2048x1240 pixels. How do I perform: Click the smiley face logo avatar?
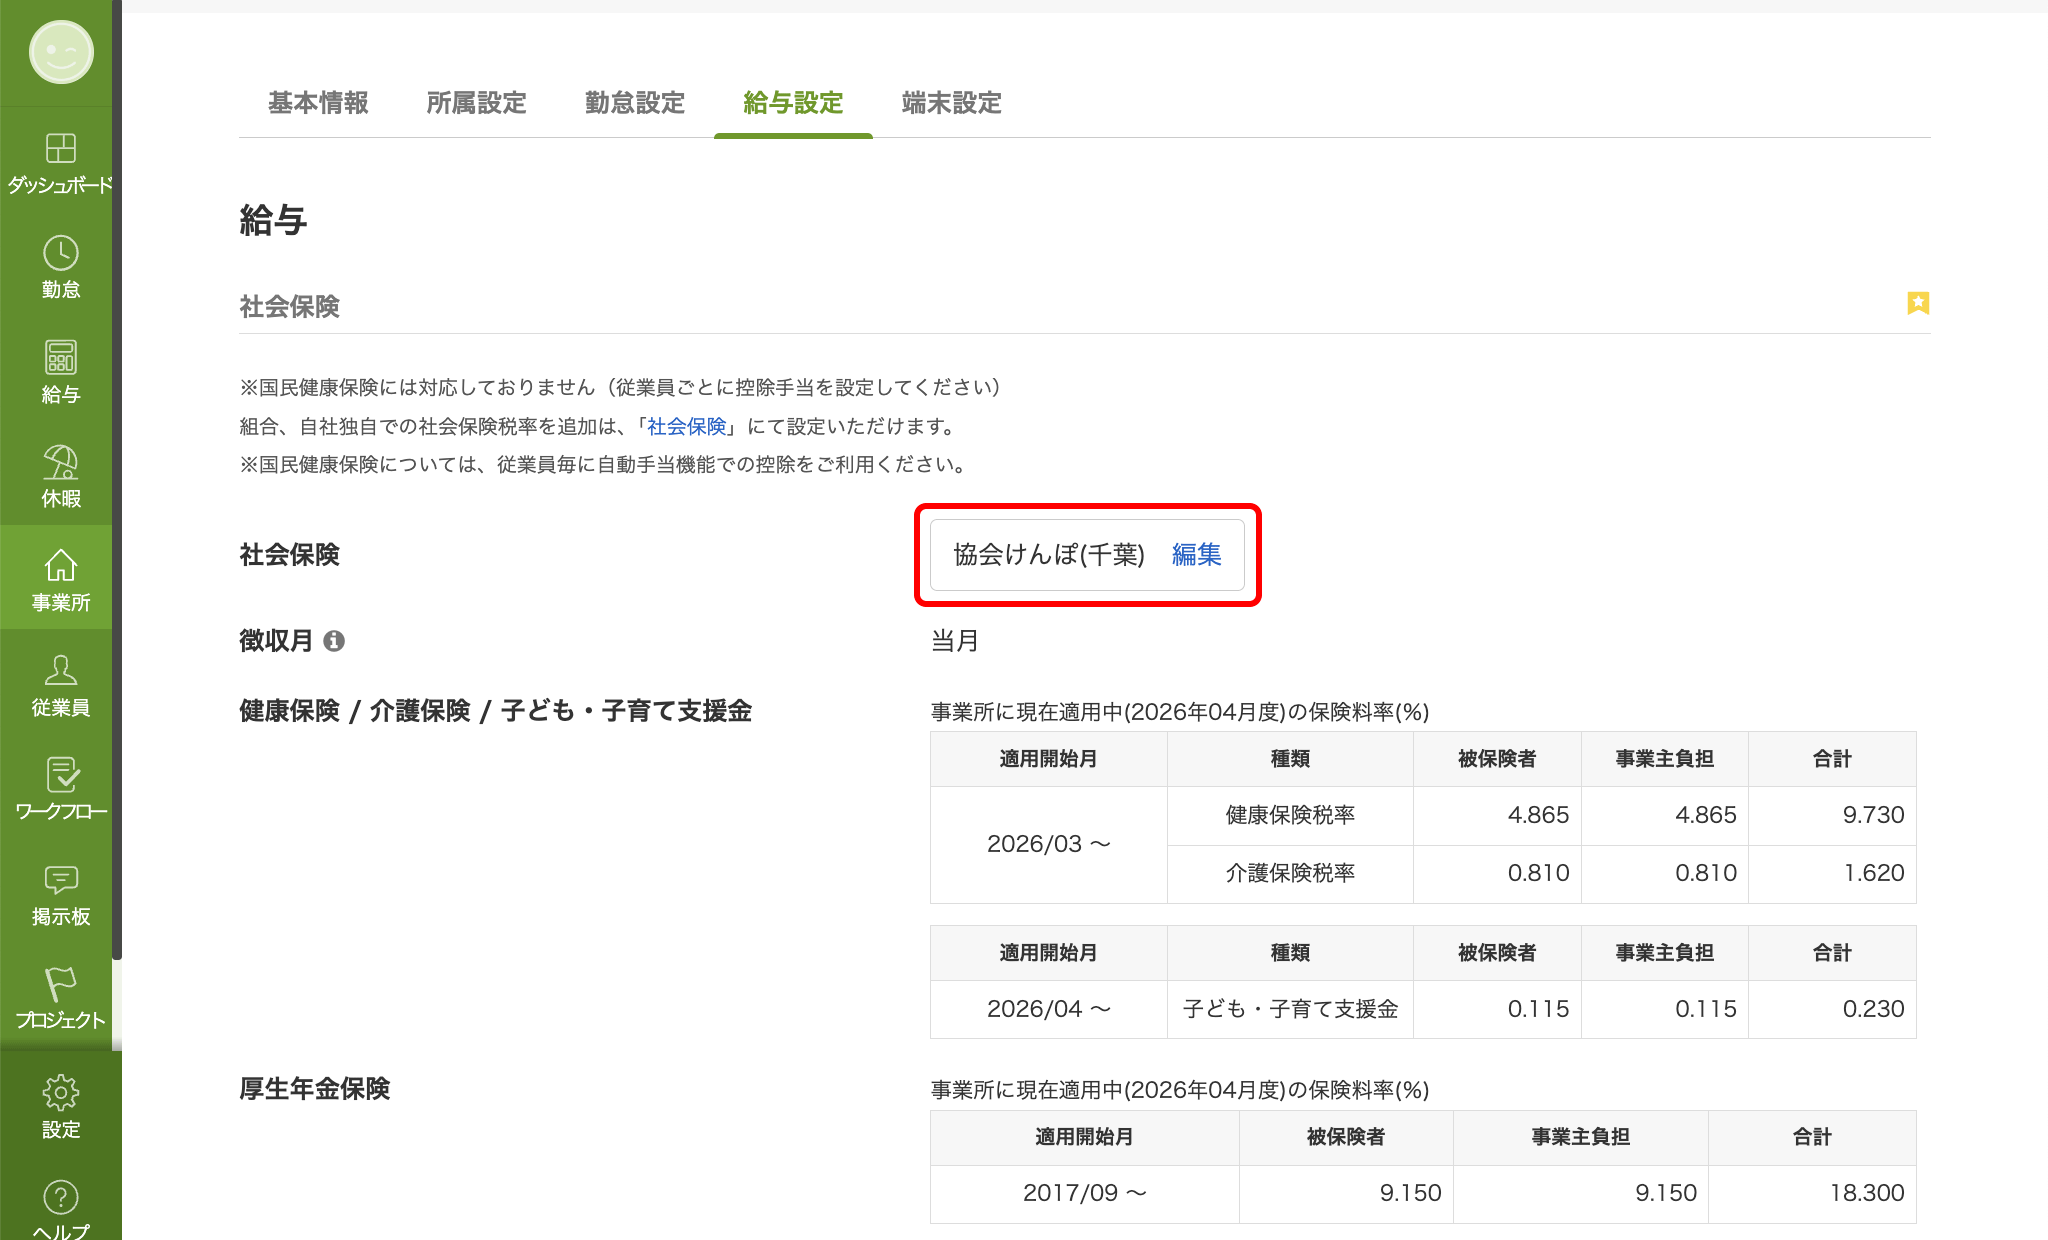tap(61, 52)
